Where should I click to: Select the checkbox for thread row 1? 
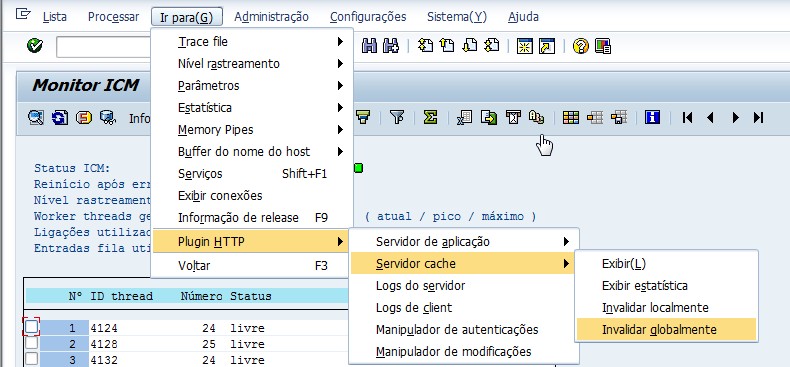click(x=31, y=327)
